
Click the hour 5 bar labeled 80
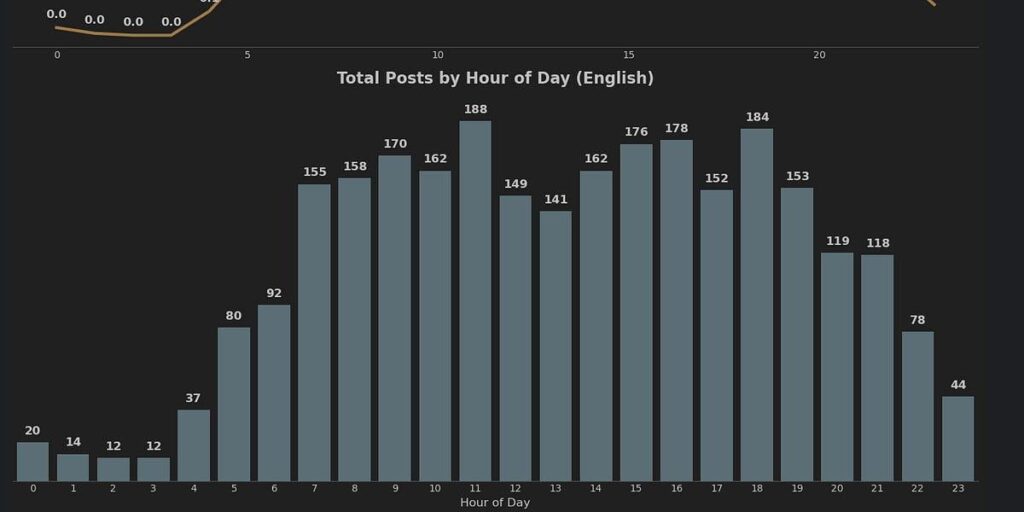[234, 404]
